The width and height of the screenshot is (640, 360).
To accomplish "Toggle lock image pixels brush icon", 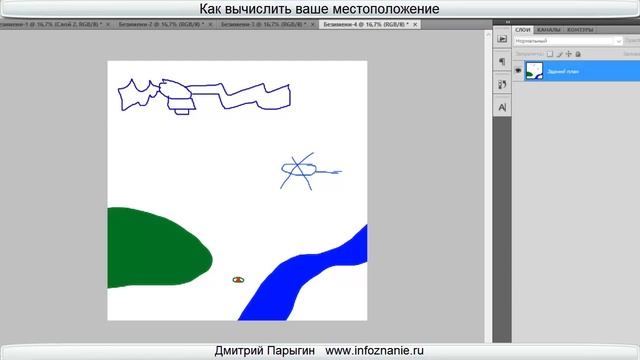I will (x=559, y=54).
